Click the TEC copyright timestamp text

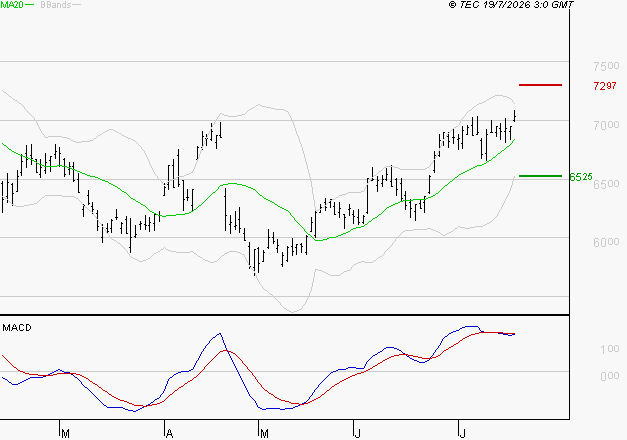click(x=511, y=5)
